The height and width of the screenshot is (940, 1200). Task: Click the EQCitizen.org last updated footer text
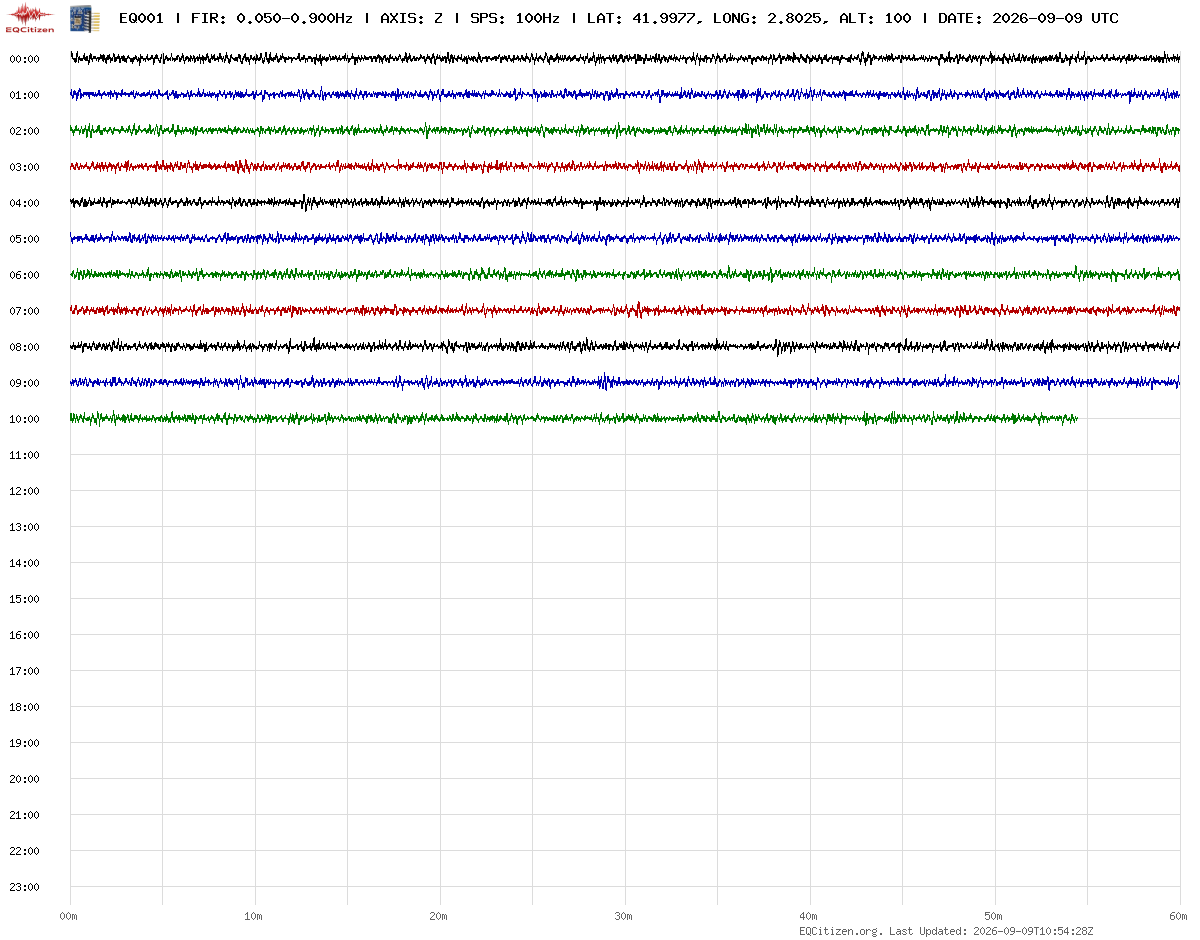[946, 931]
